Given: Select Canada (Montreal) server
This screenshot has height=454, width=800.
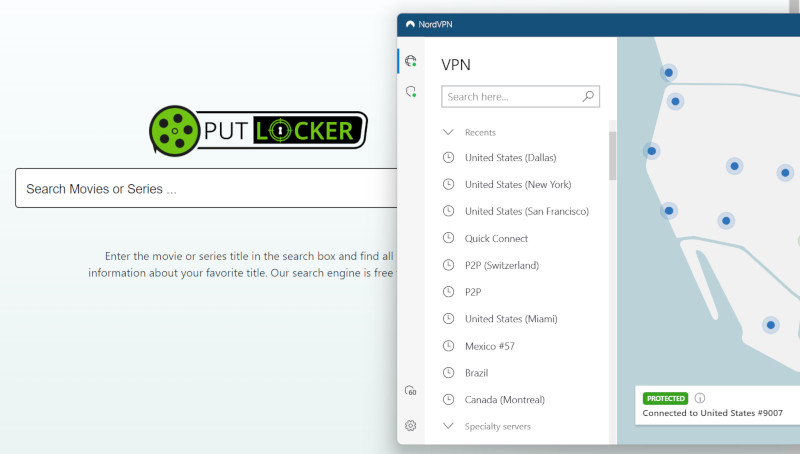Looking at the screenshot, I should click(x=505, y=399).
